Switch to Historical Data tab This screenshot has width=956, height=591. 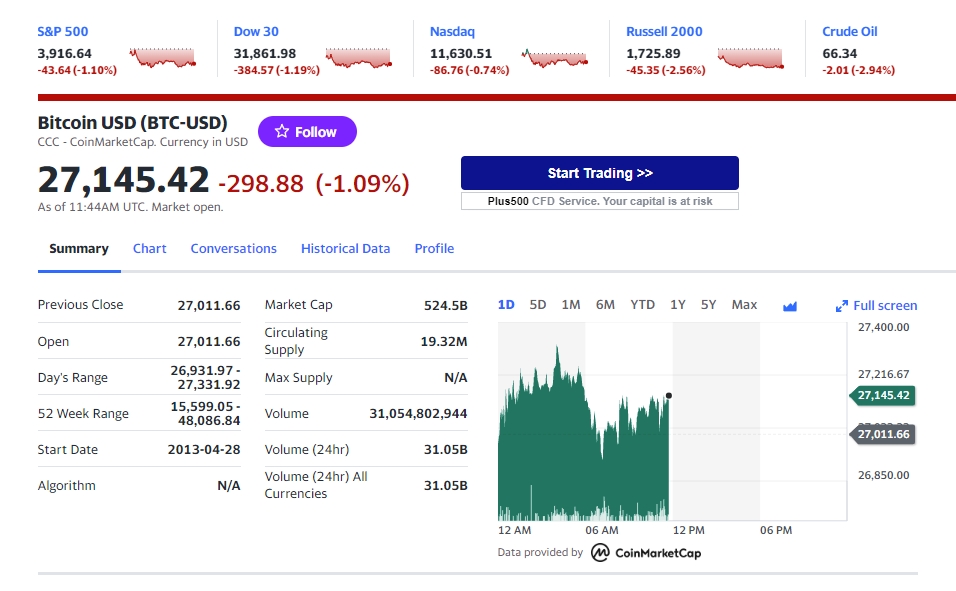click(x=345, y=249)
